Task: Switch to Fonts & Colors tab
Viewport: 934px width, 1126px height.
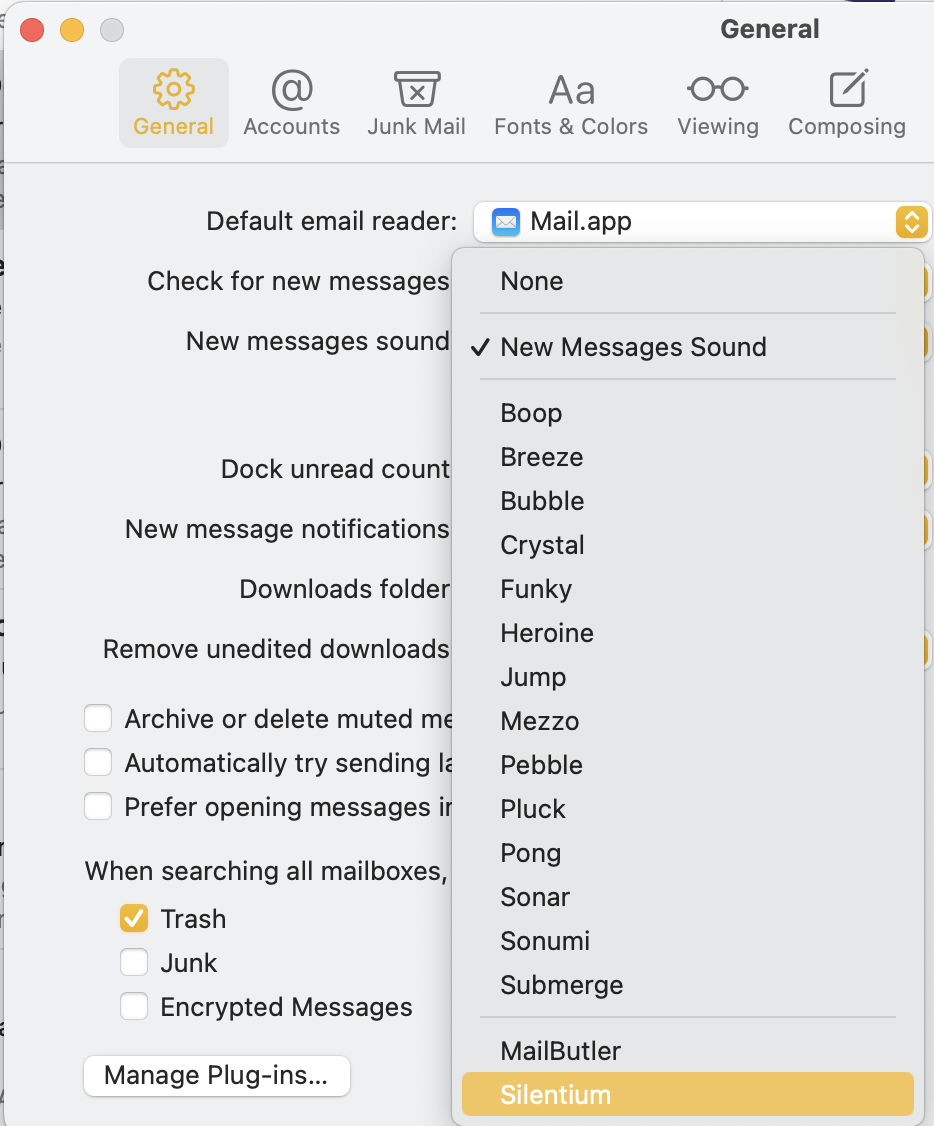Action: coord(571,103)
